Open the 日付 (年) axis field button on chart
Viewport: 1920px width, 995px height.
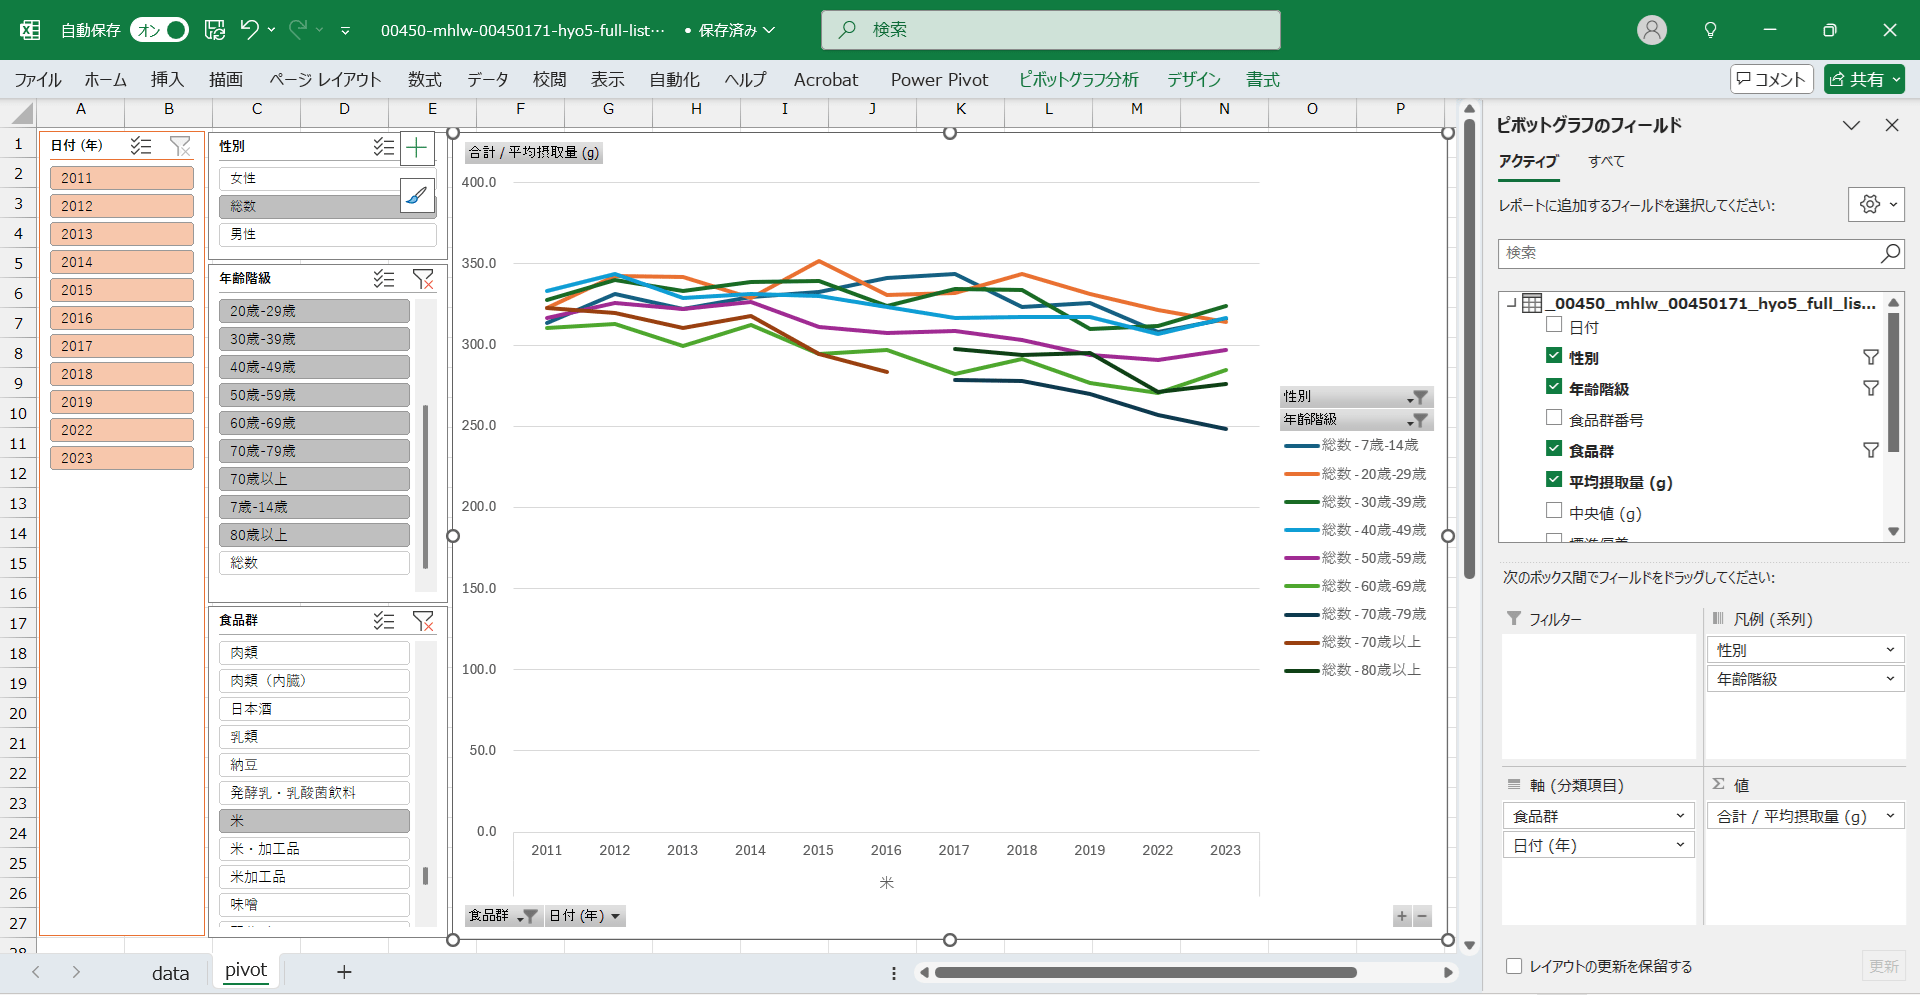tap(585, 916)
